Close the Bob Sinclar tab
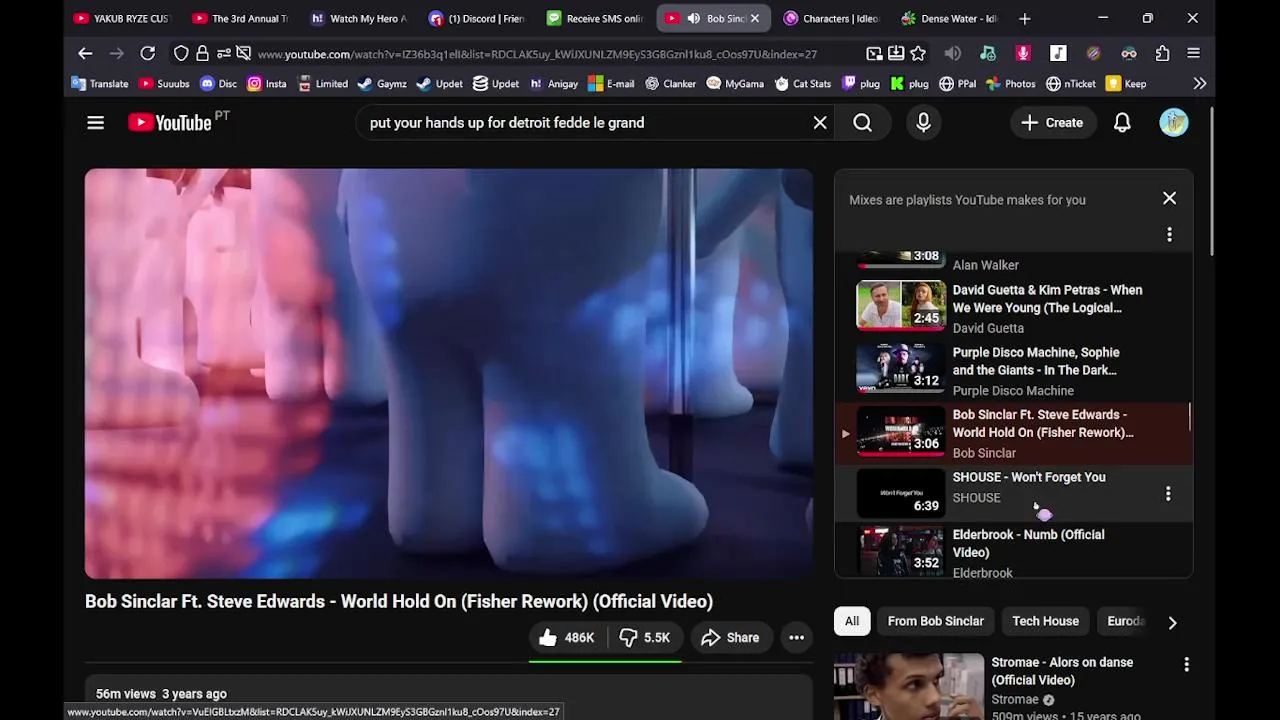This screenshot has height=720, width=1280. (x=755, y=19)
